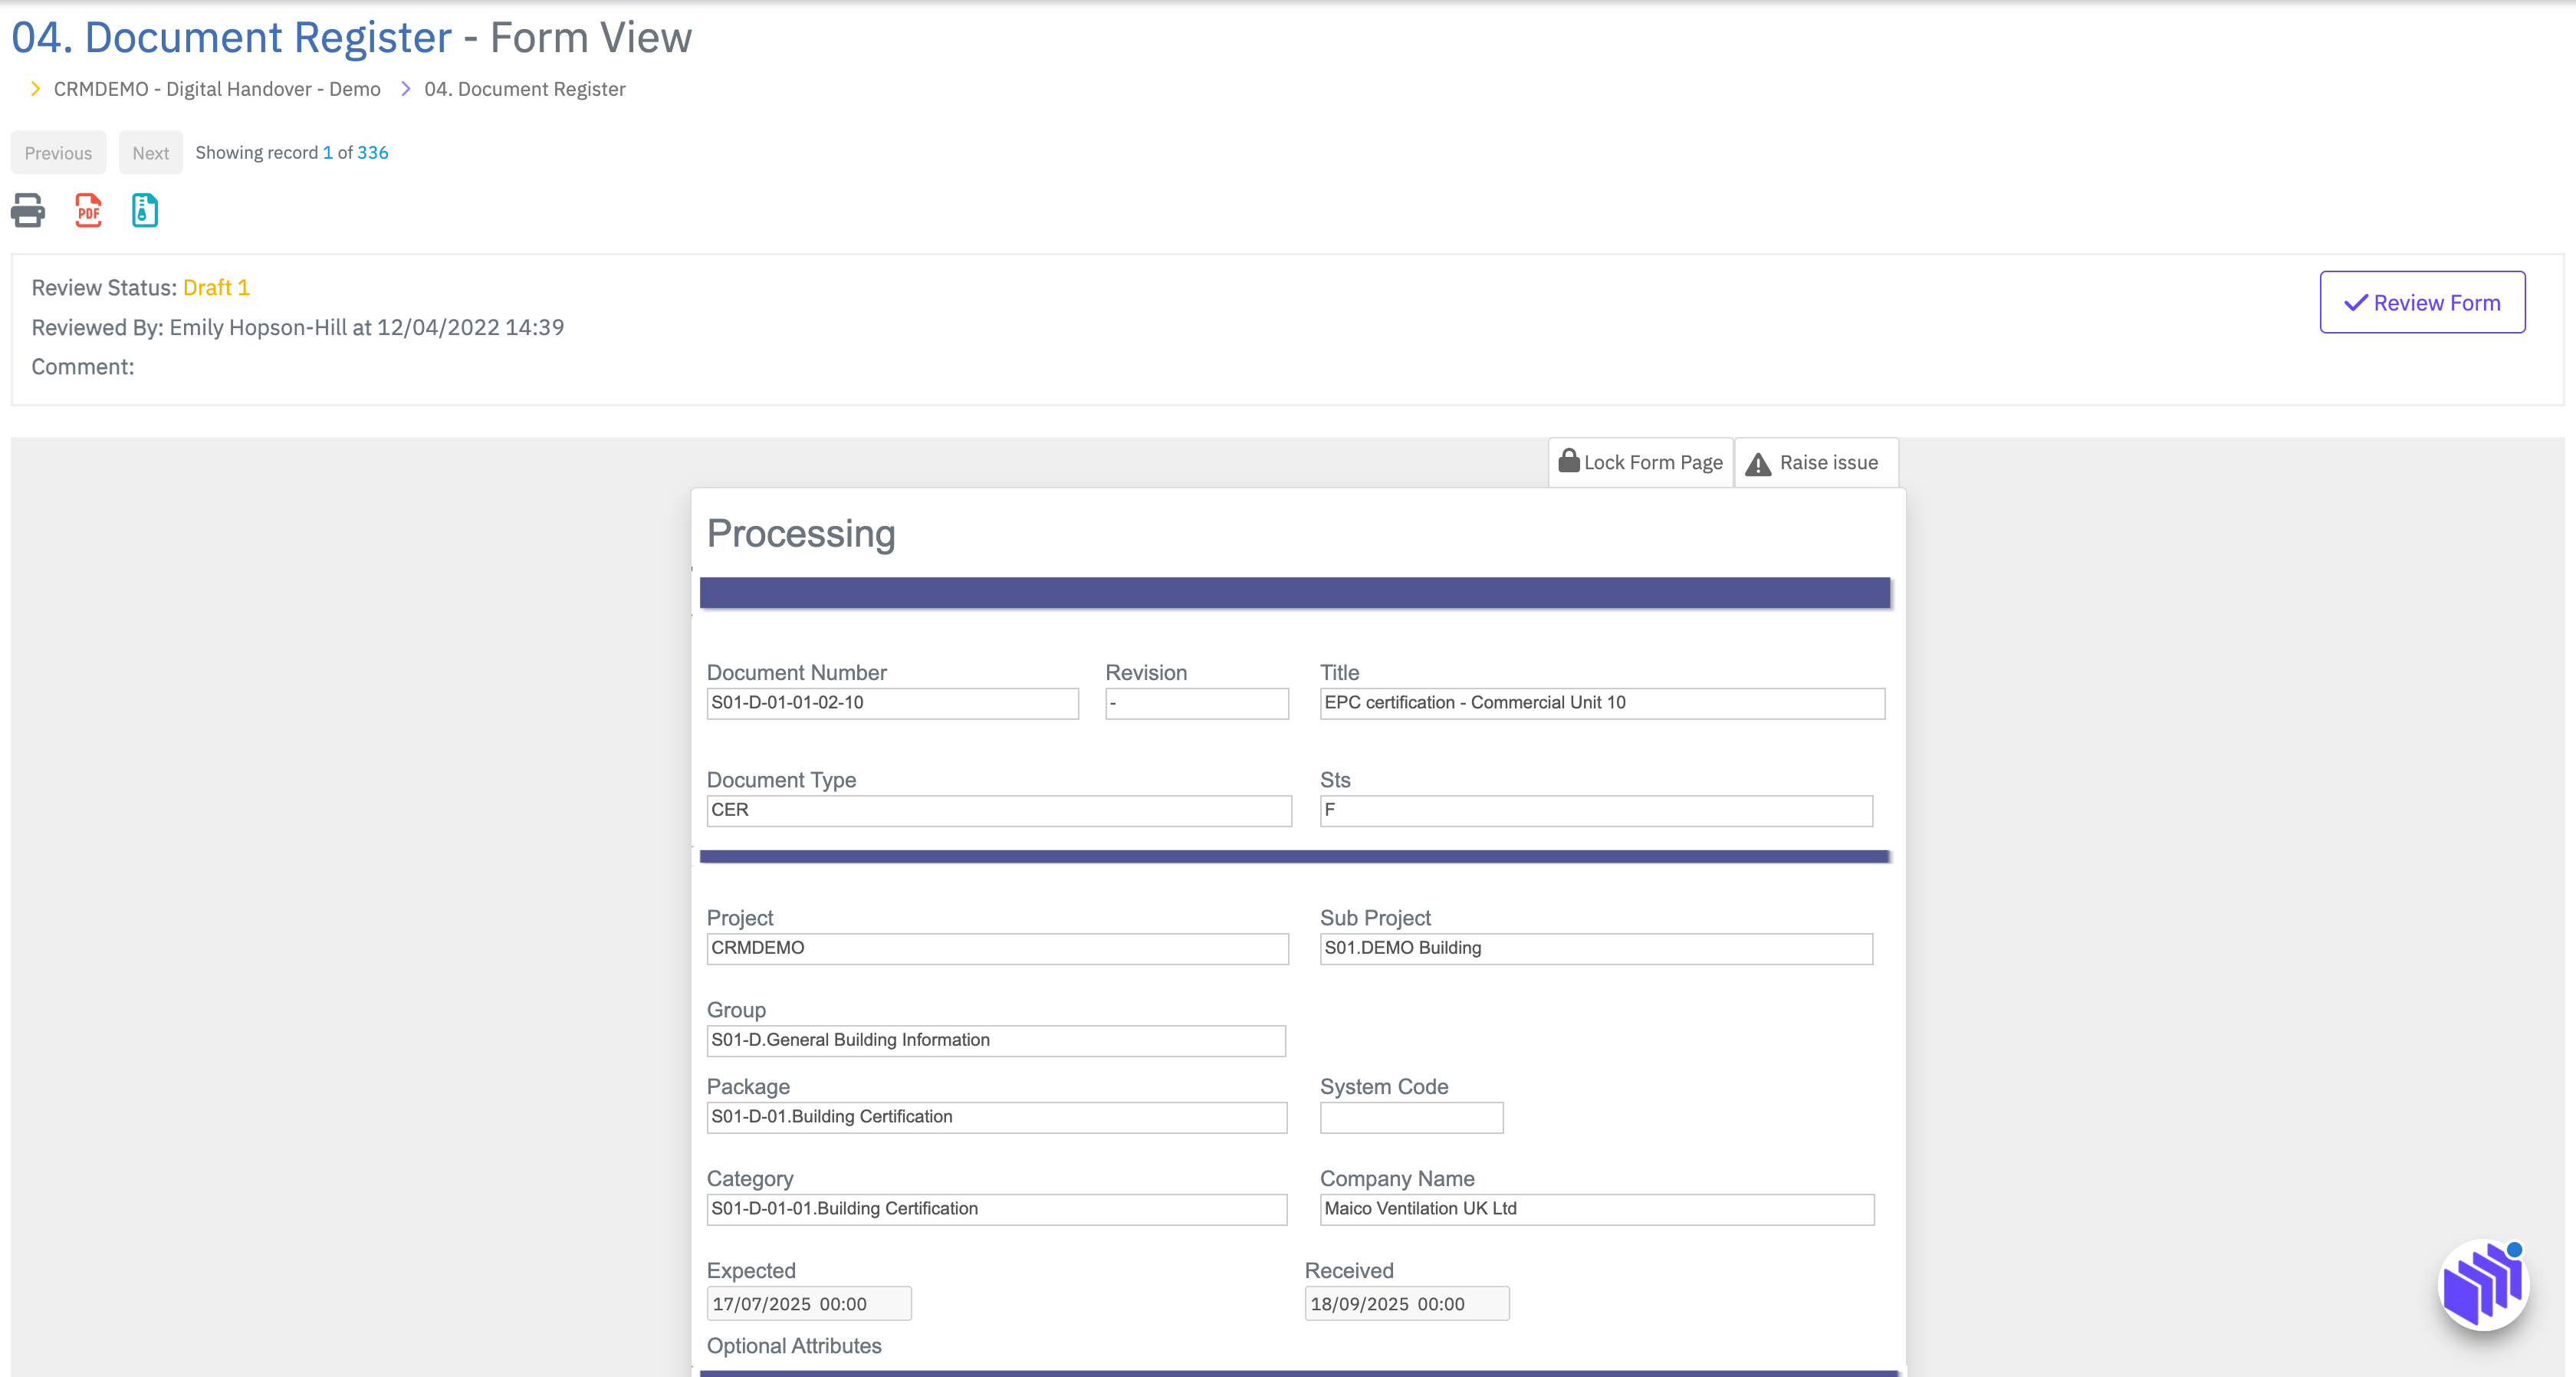Print the document register form
The width and height of the screenshot is (2576, 1377).
(x=27, y=210)
